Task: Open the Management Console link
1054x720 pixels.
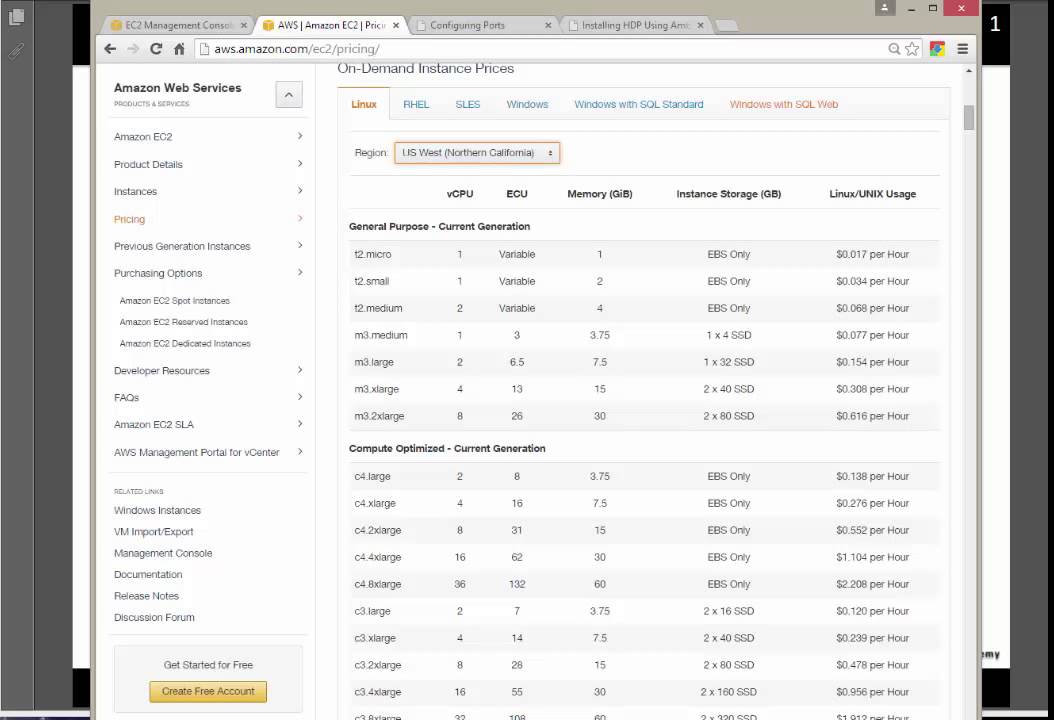Action: point(163,553)
